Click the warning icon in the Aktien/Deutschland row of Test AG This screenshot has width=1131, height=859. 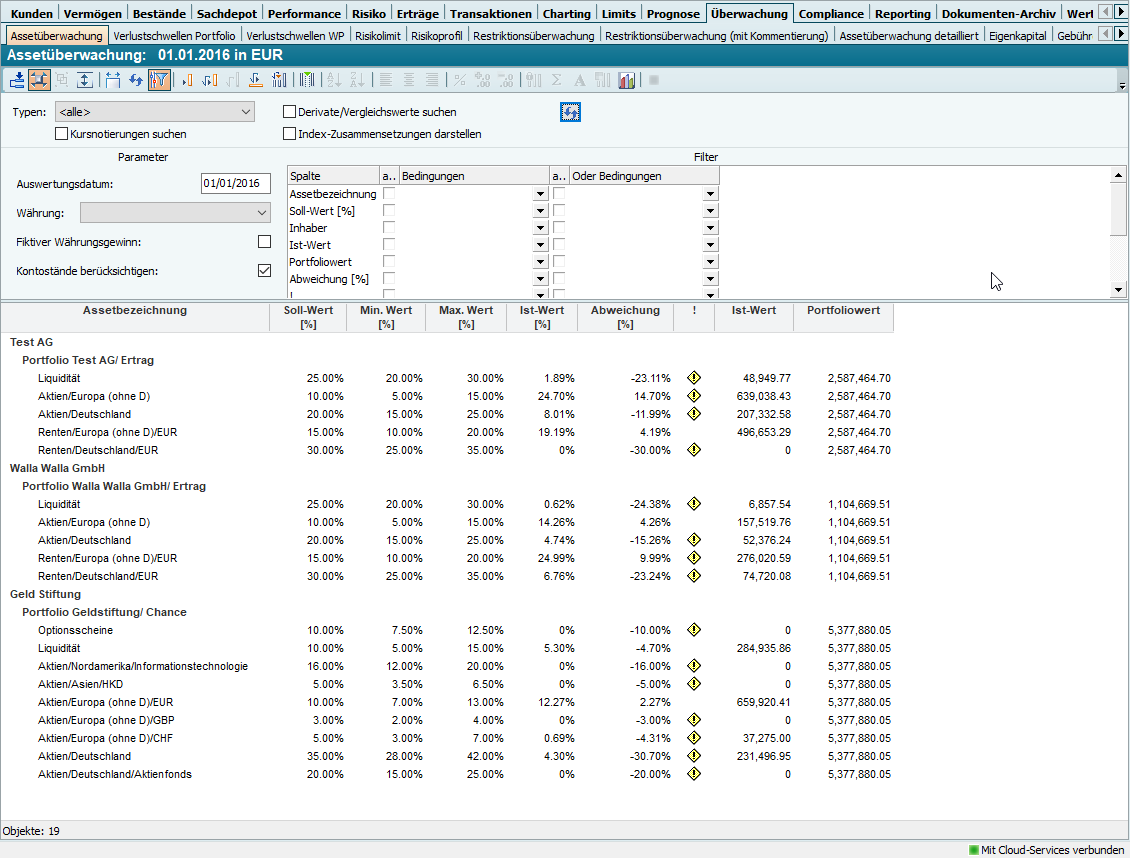tap(694, 414)
